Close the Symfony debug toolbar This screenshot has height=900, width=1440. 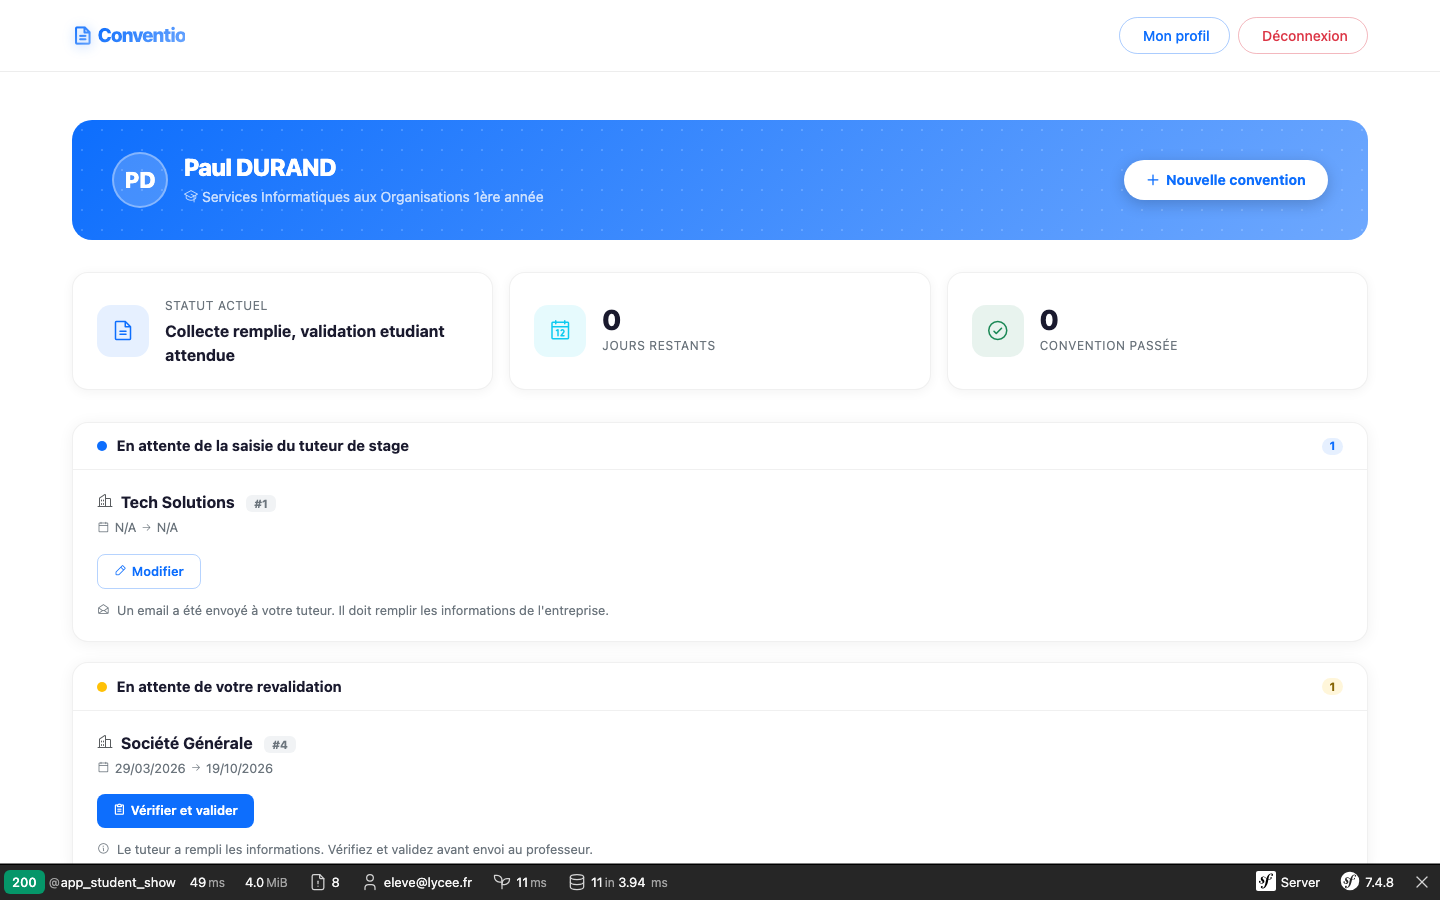coord(1421,882)
